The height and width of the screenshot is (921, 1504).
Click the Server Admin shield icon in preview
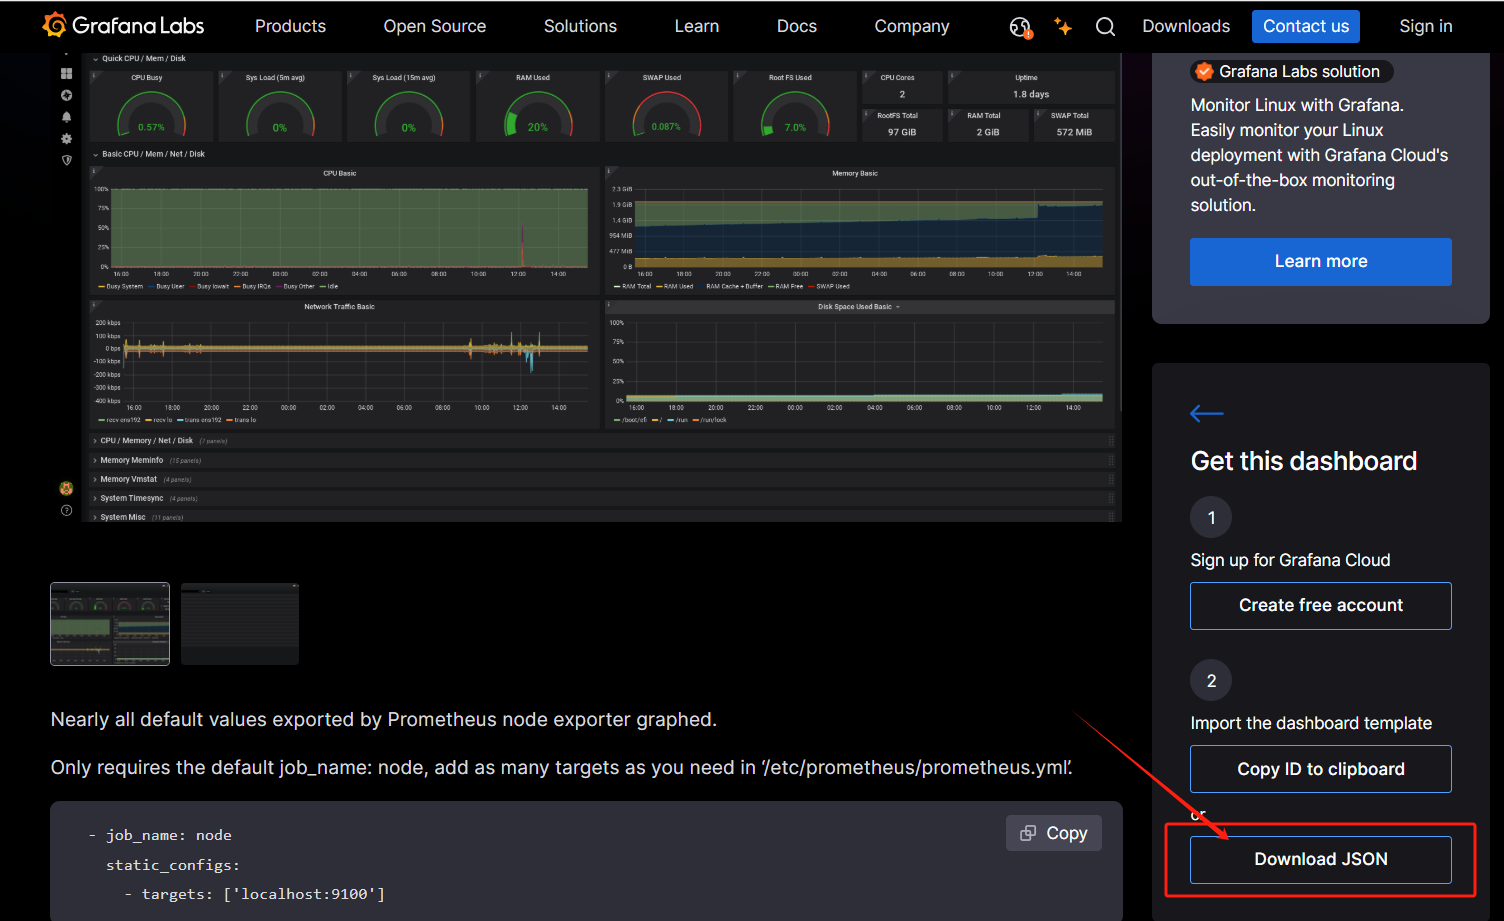66,160
